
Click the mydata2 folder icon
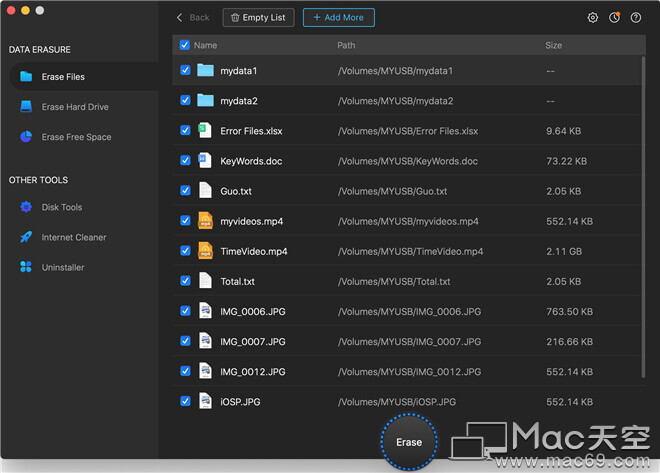pyautogui.click(x=205, y=100)
